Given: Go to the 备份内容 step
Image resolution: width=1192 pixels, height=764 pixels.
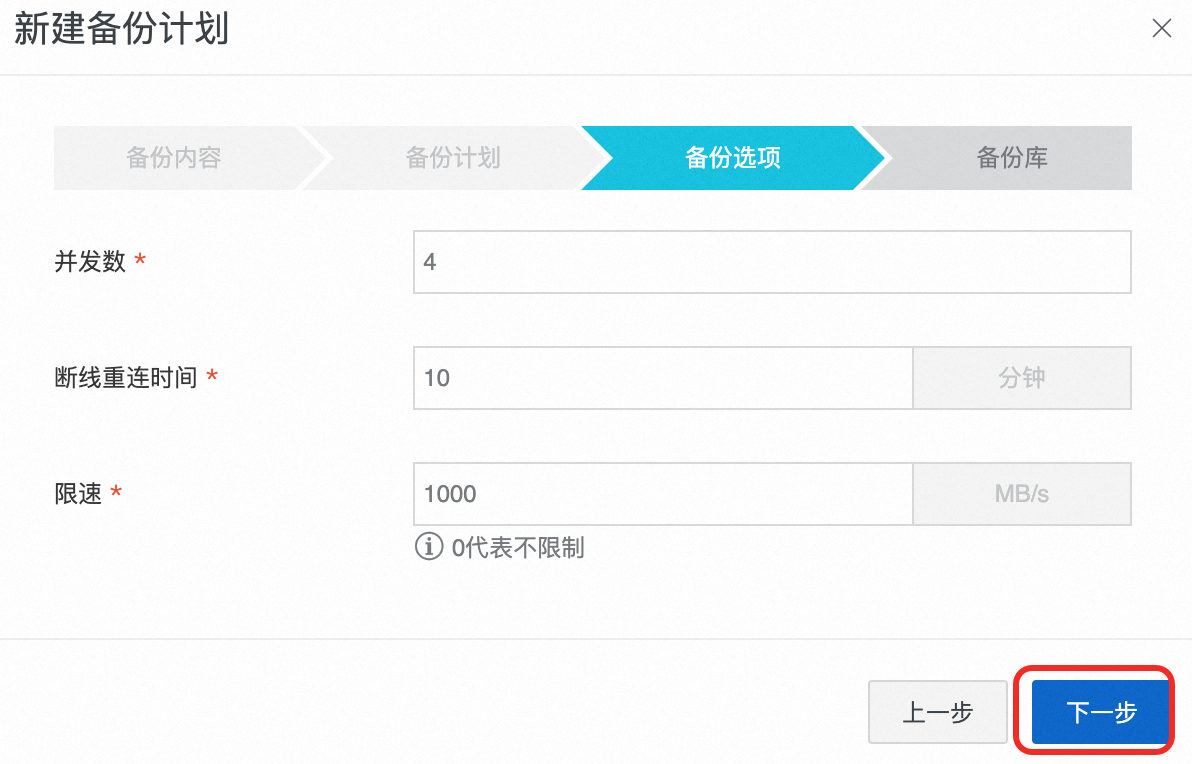Looking at the screenshot, I should (x=174, y=158).
